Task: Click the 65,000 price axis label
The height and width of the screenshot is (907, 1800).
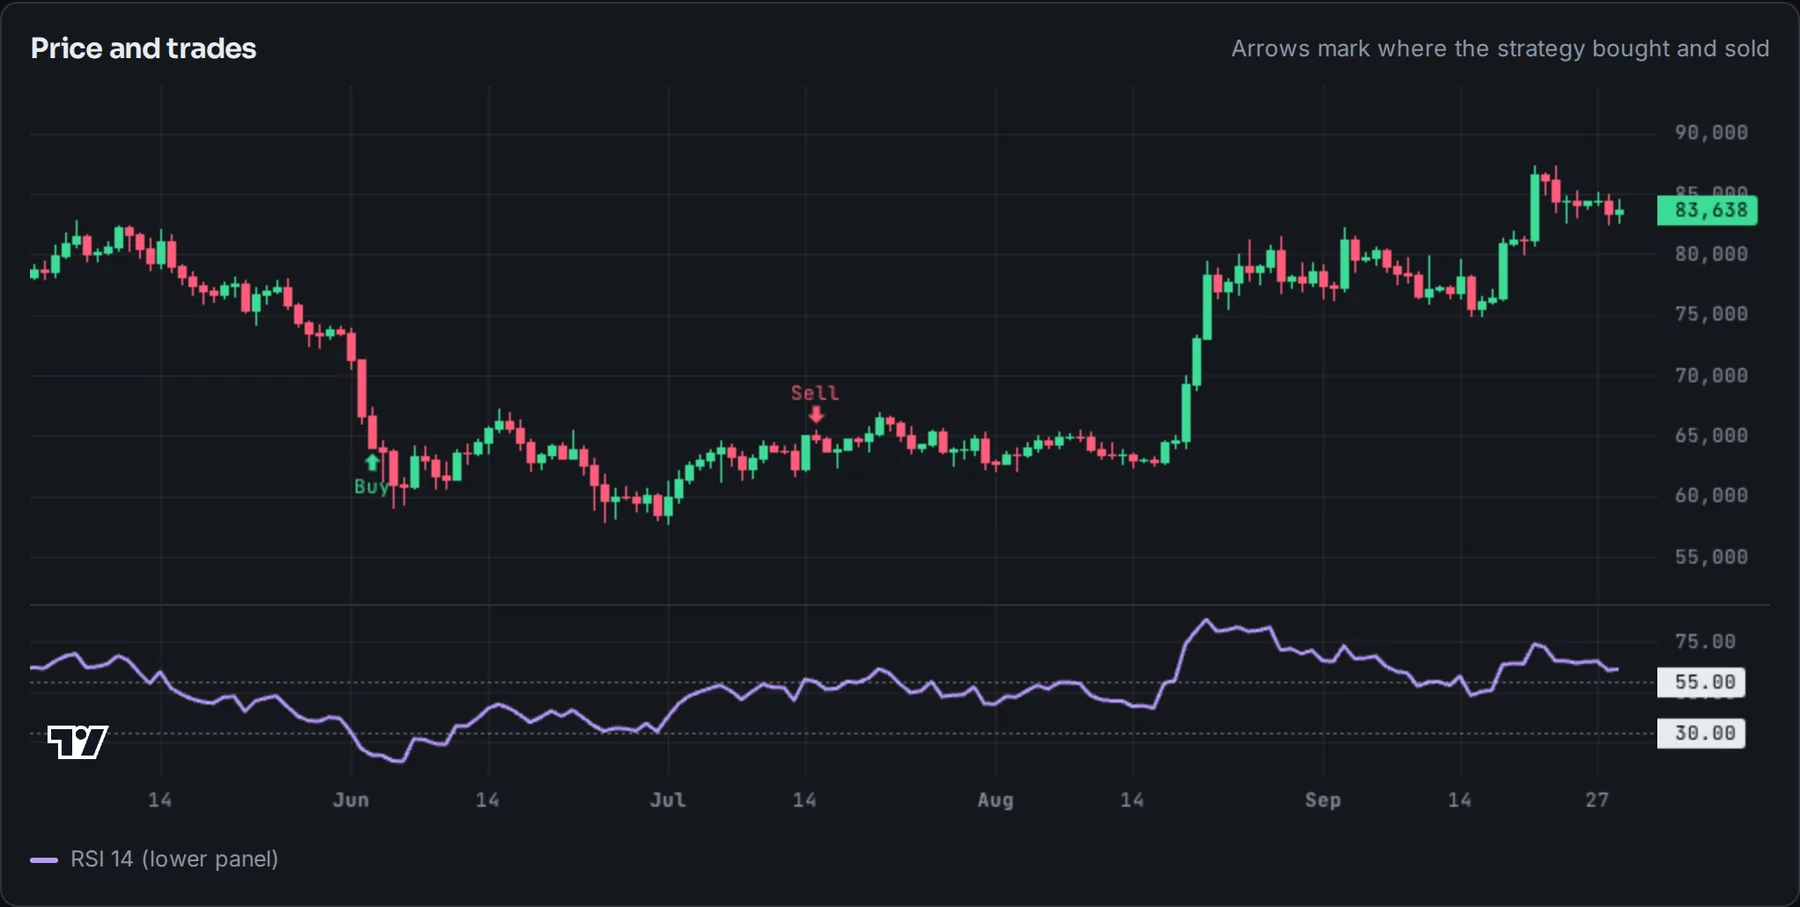Action: click(x=1711, y=436)
